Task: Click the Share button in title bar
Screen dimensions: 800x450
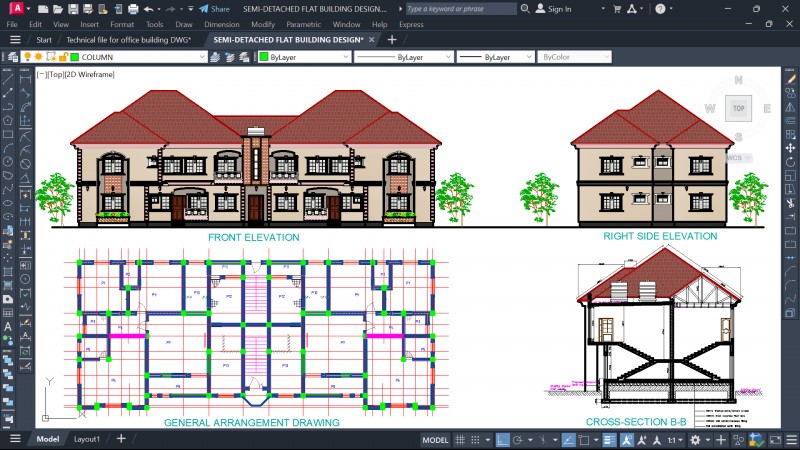Action: (213, 9)
